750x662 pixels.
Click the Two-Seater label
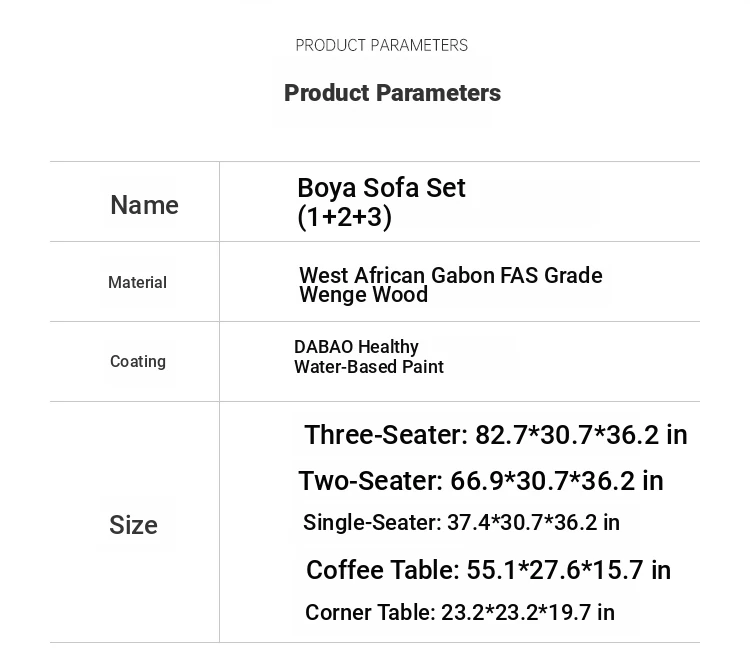(x=370, y=481)
